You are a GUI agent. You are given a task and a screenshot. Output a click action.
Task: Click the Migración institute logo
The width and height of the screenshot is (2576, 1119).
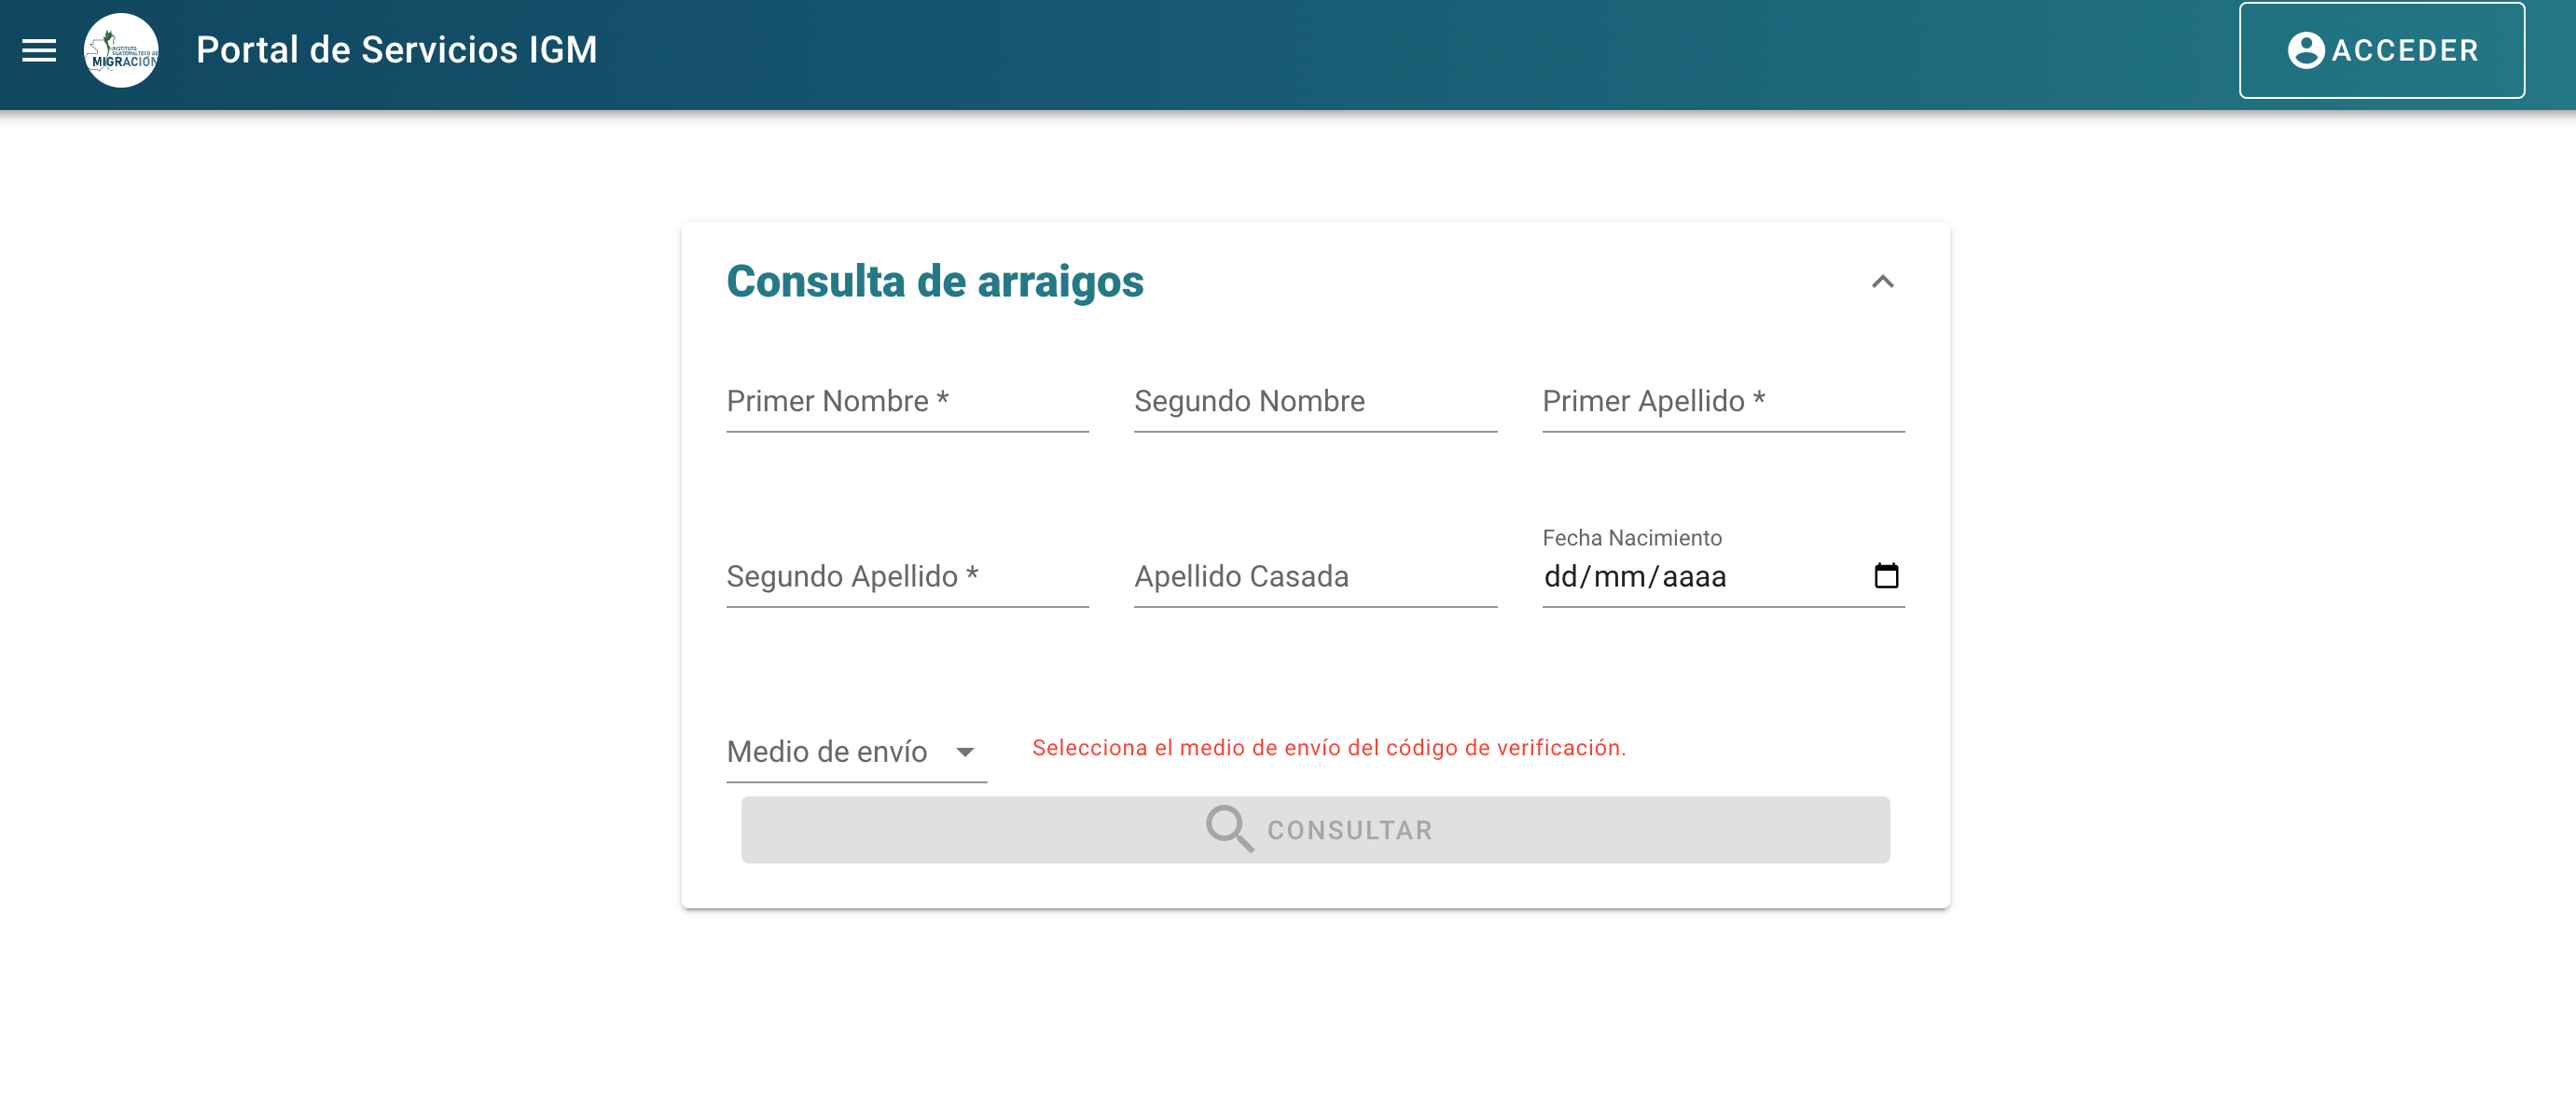pyautogui.click(x=121, y=50)
